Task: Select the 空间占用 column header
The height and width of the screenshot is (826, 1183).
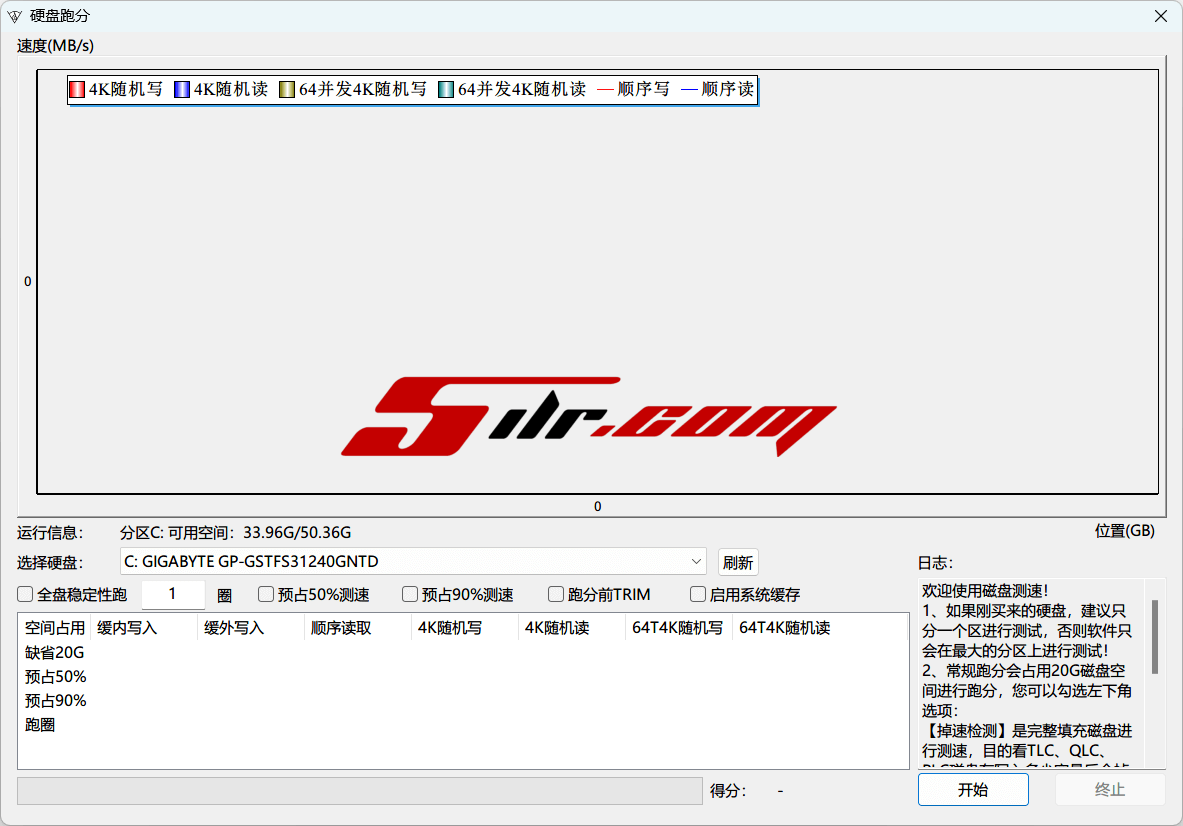Action: [x=54, y=628]
